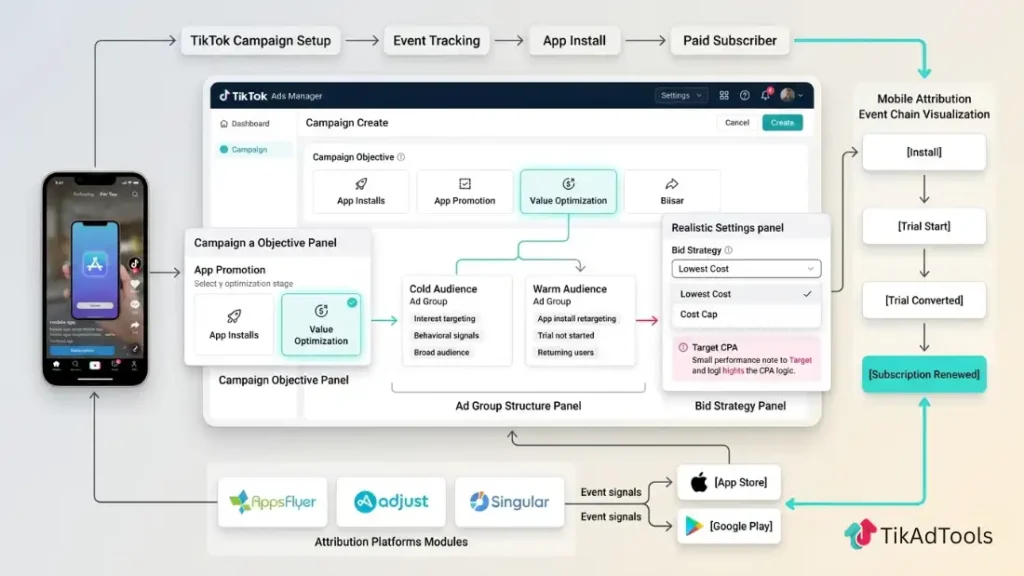Click the App Promotion objective icon
The width and height of the screenshot is (1024, 576).
tap(464, 186)
